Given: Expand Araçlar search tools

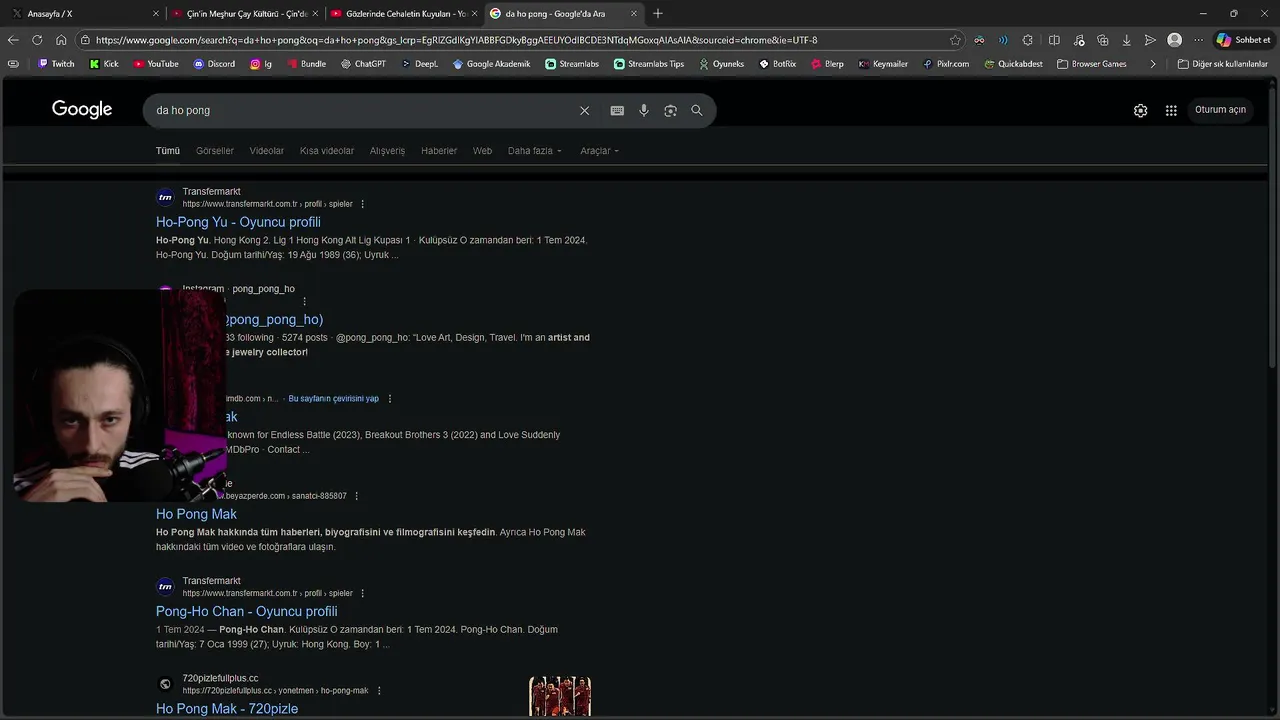Looking at the screenshot, I should tap(600, 151).
